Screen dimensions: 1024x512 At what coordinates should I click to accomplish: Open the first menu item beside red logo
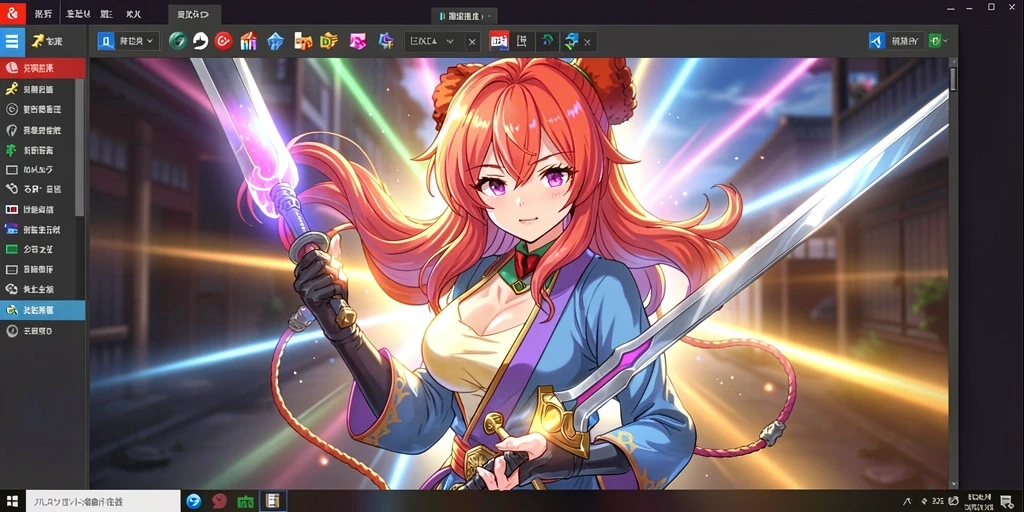(x=44, y=13)
